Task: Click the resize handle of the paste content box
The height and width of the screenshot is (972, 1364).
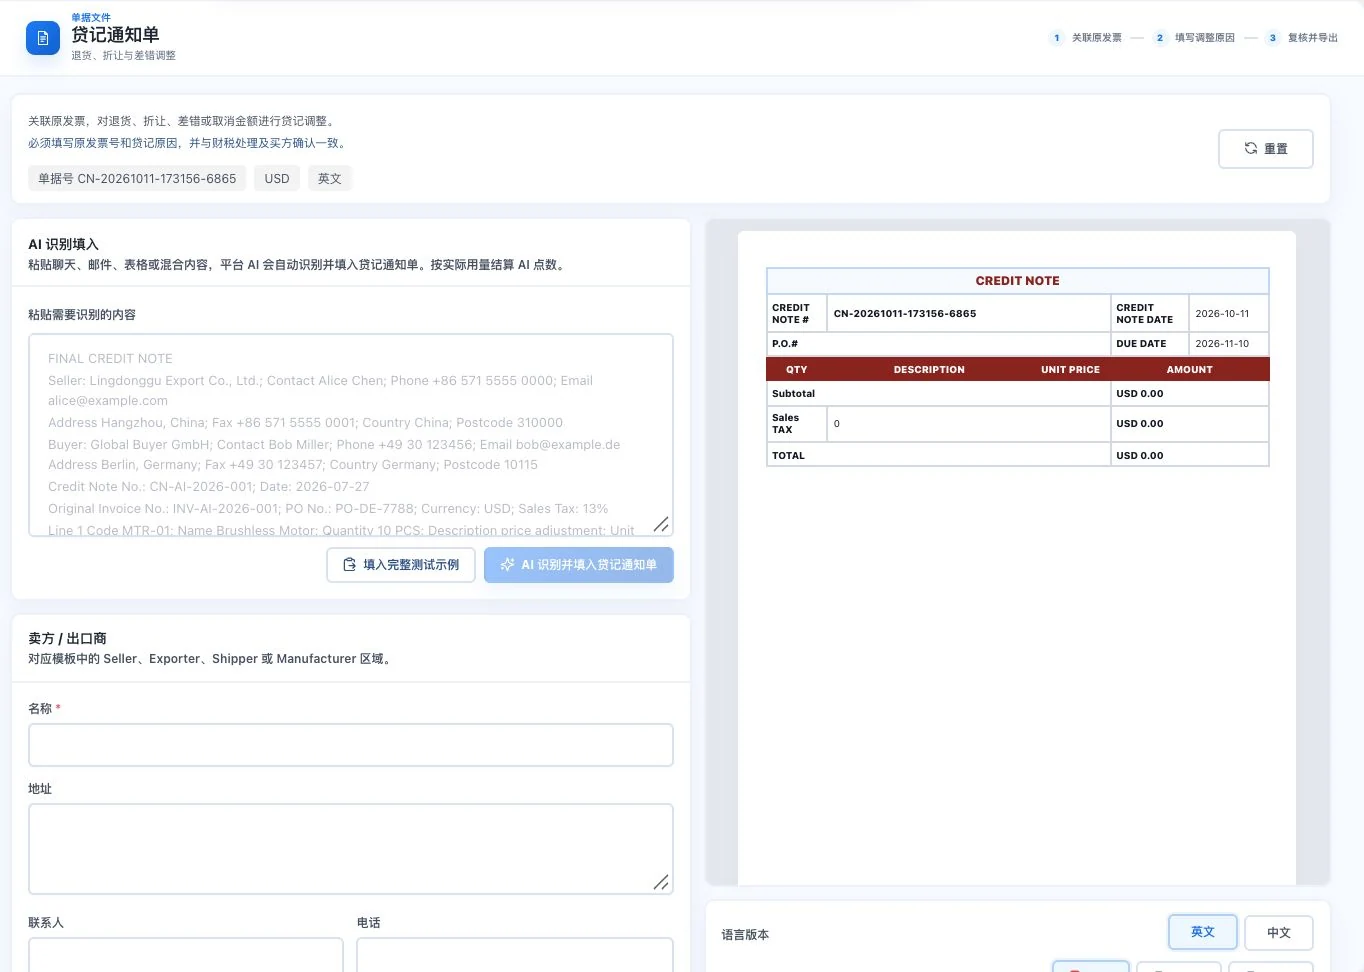Action: [x=661, y=524]
